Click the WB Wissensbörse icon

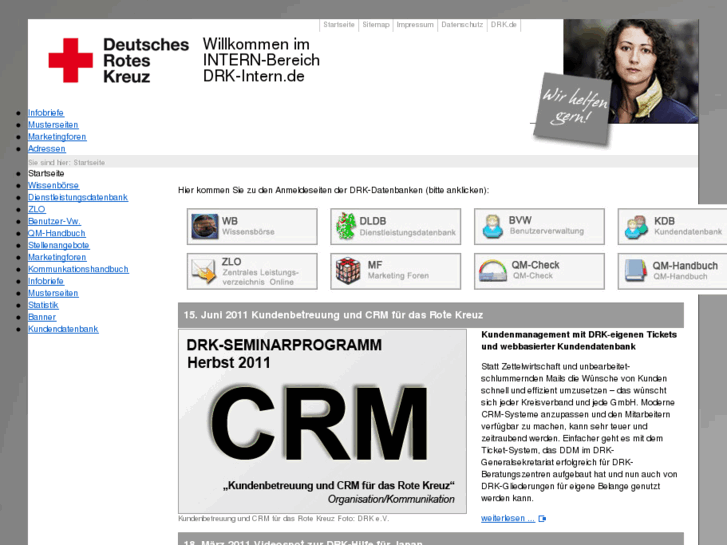(205, 226)
